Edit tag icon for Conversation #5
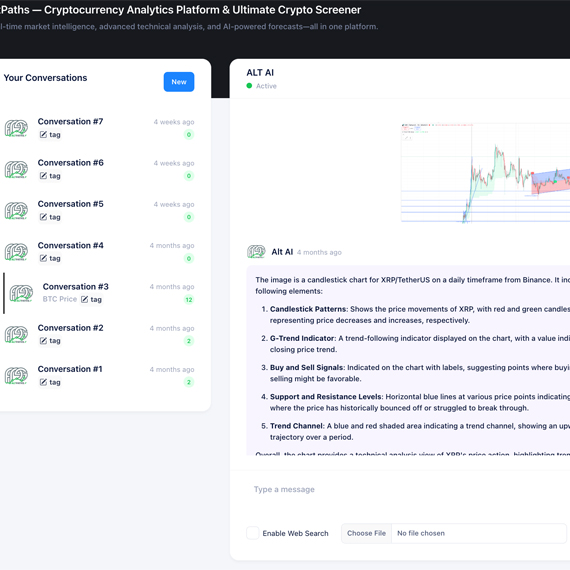Image resolution: width=570 pixels, height=570 pixels. click(43, 217)
